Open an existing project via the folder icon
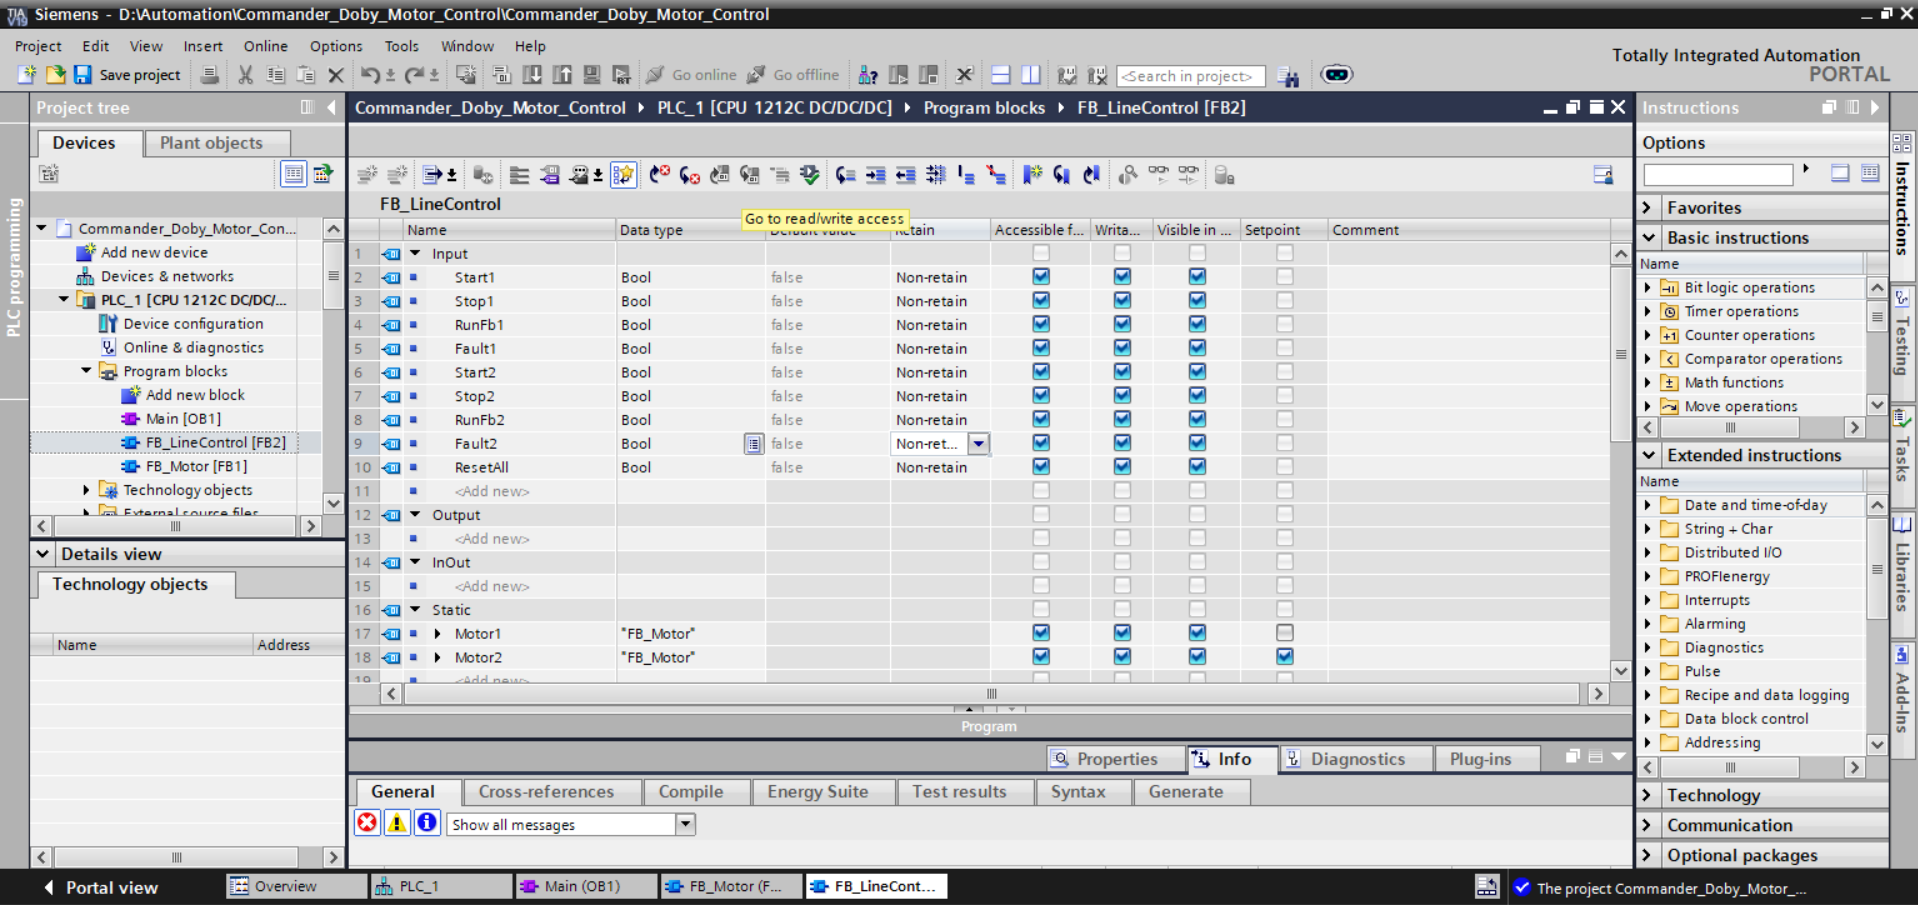The width and height of the screenshot is (1918, 905). click(55, 75)
